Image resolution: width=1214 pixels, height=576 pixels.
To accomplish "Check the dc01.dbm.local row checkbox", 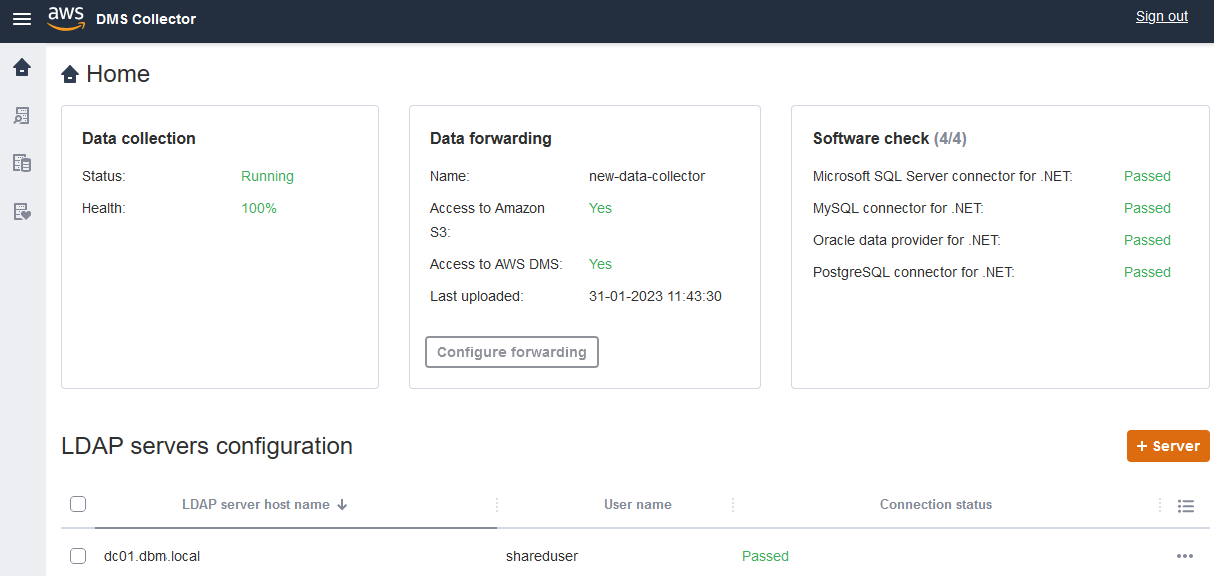I will (78, 556).
